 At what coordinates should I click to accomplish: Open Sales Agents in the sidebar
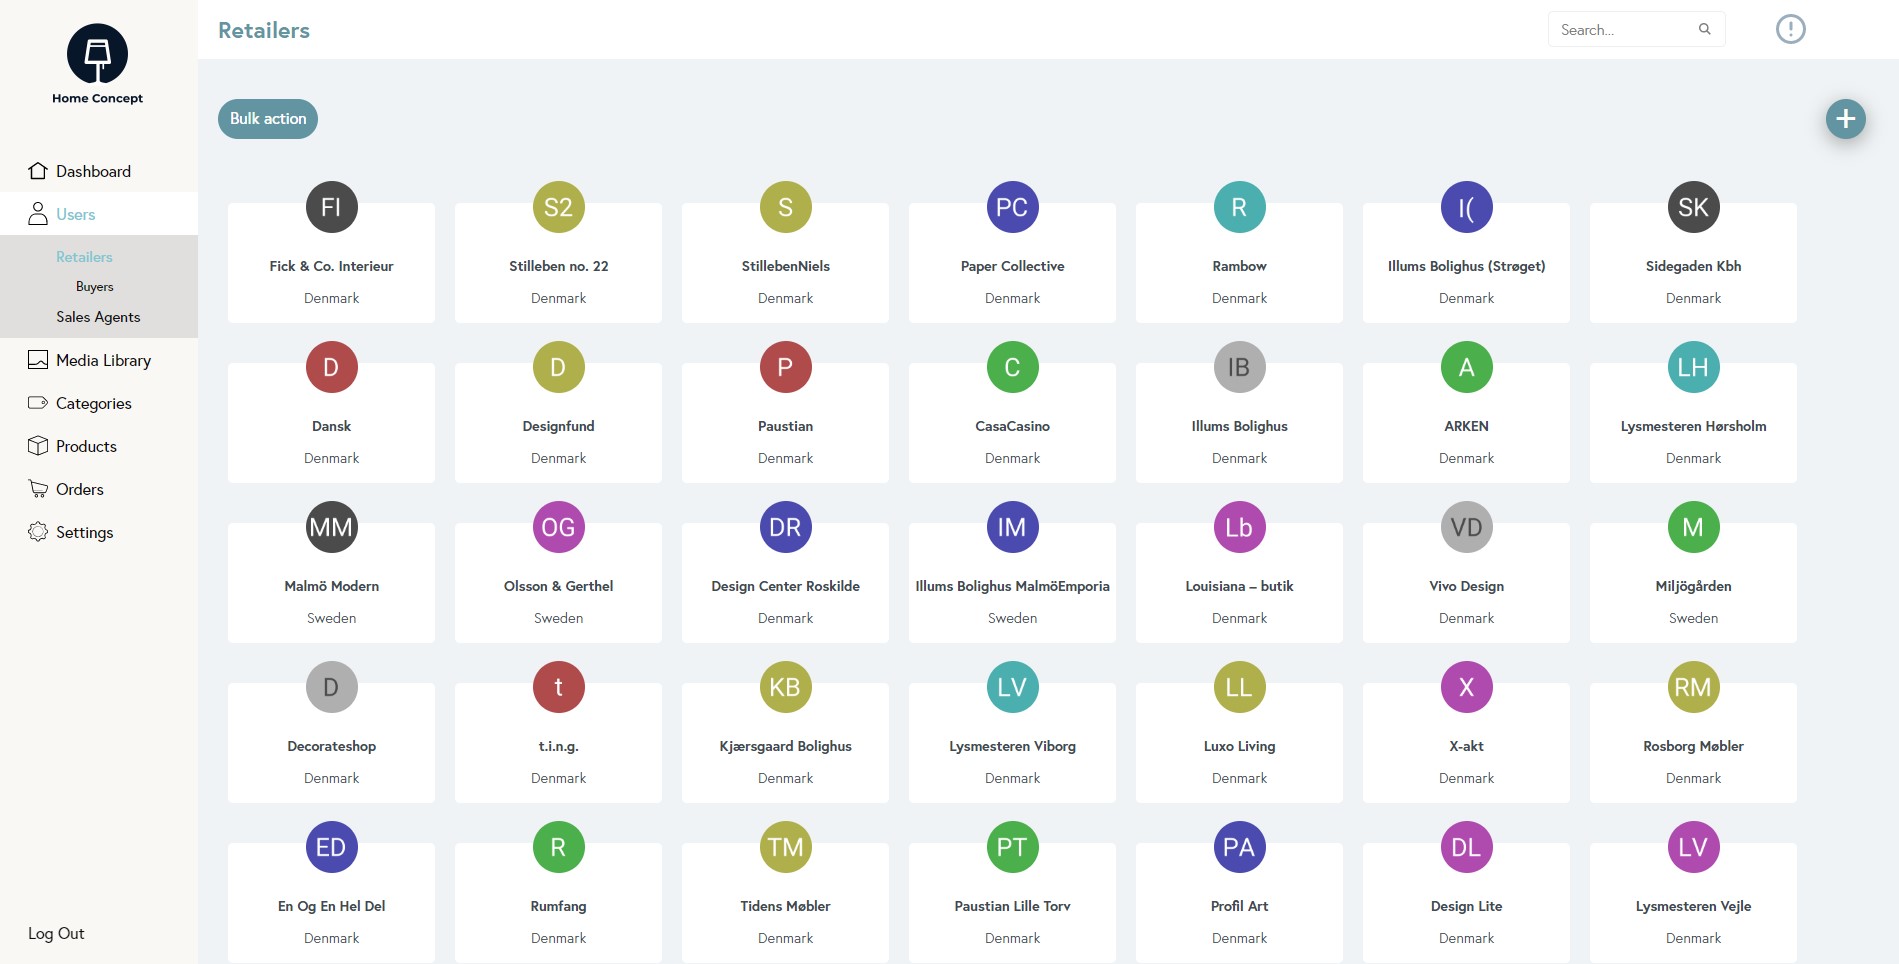coord(98,317)
